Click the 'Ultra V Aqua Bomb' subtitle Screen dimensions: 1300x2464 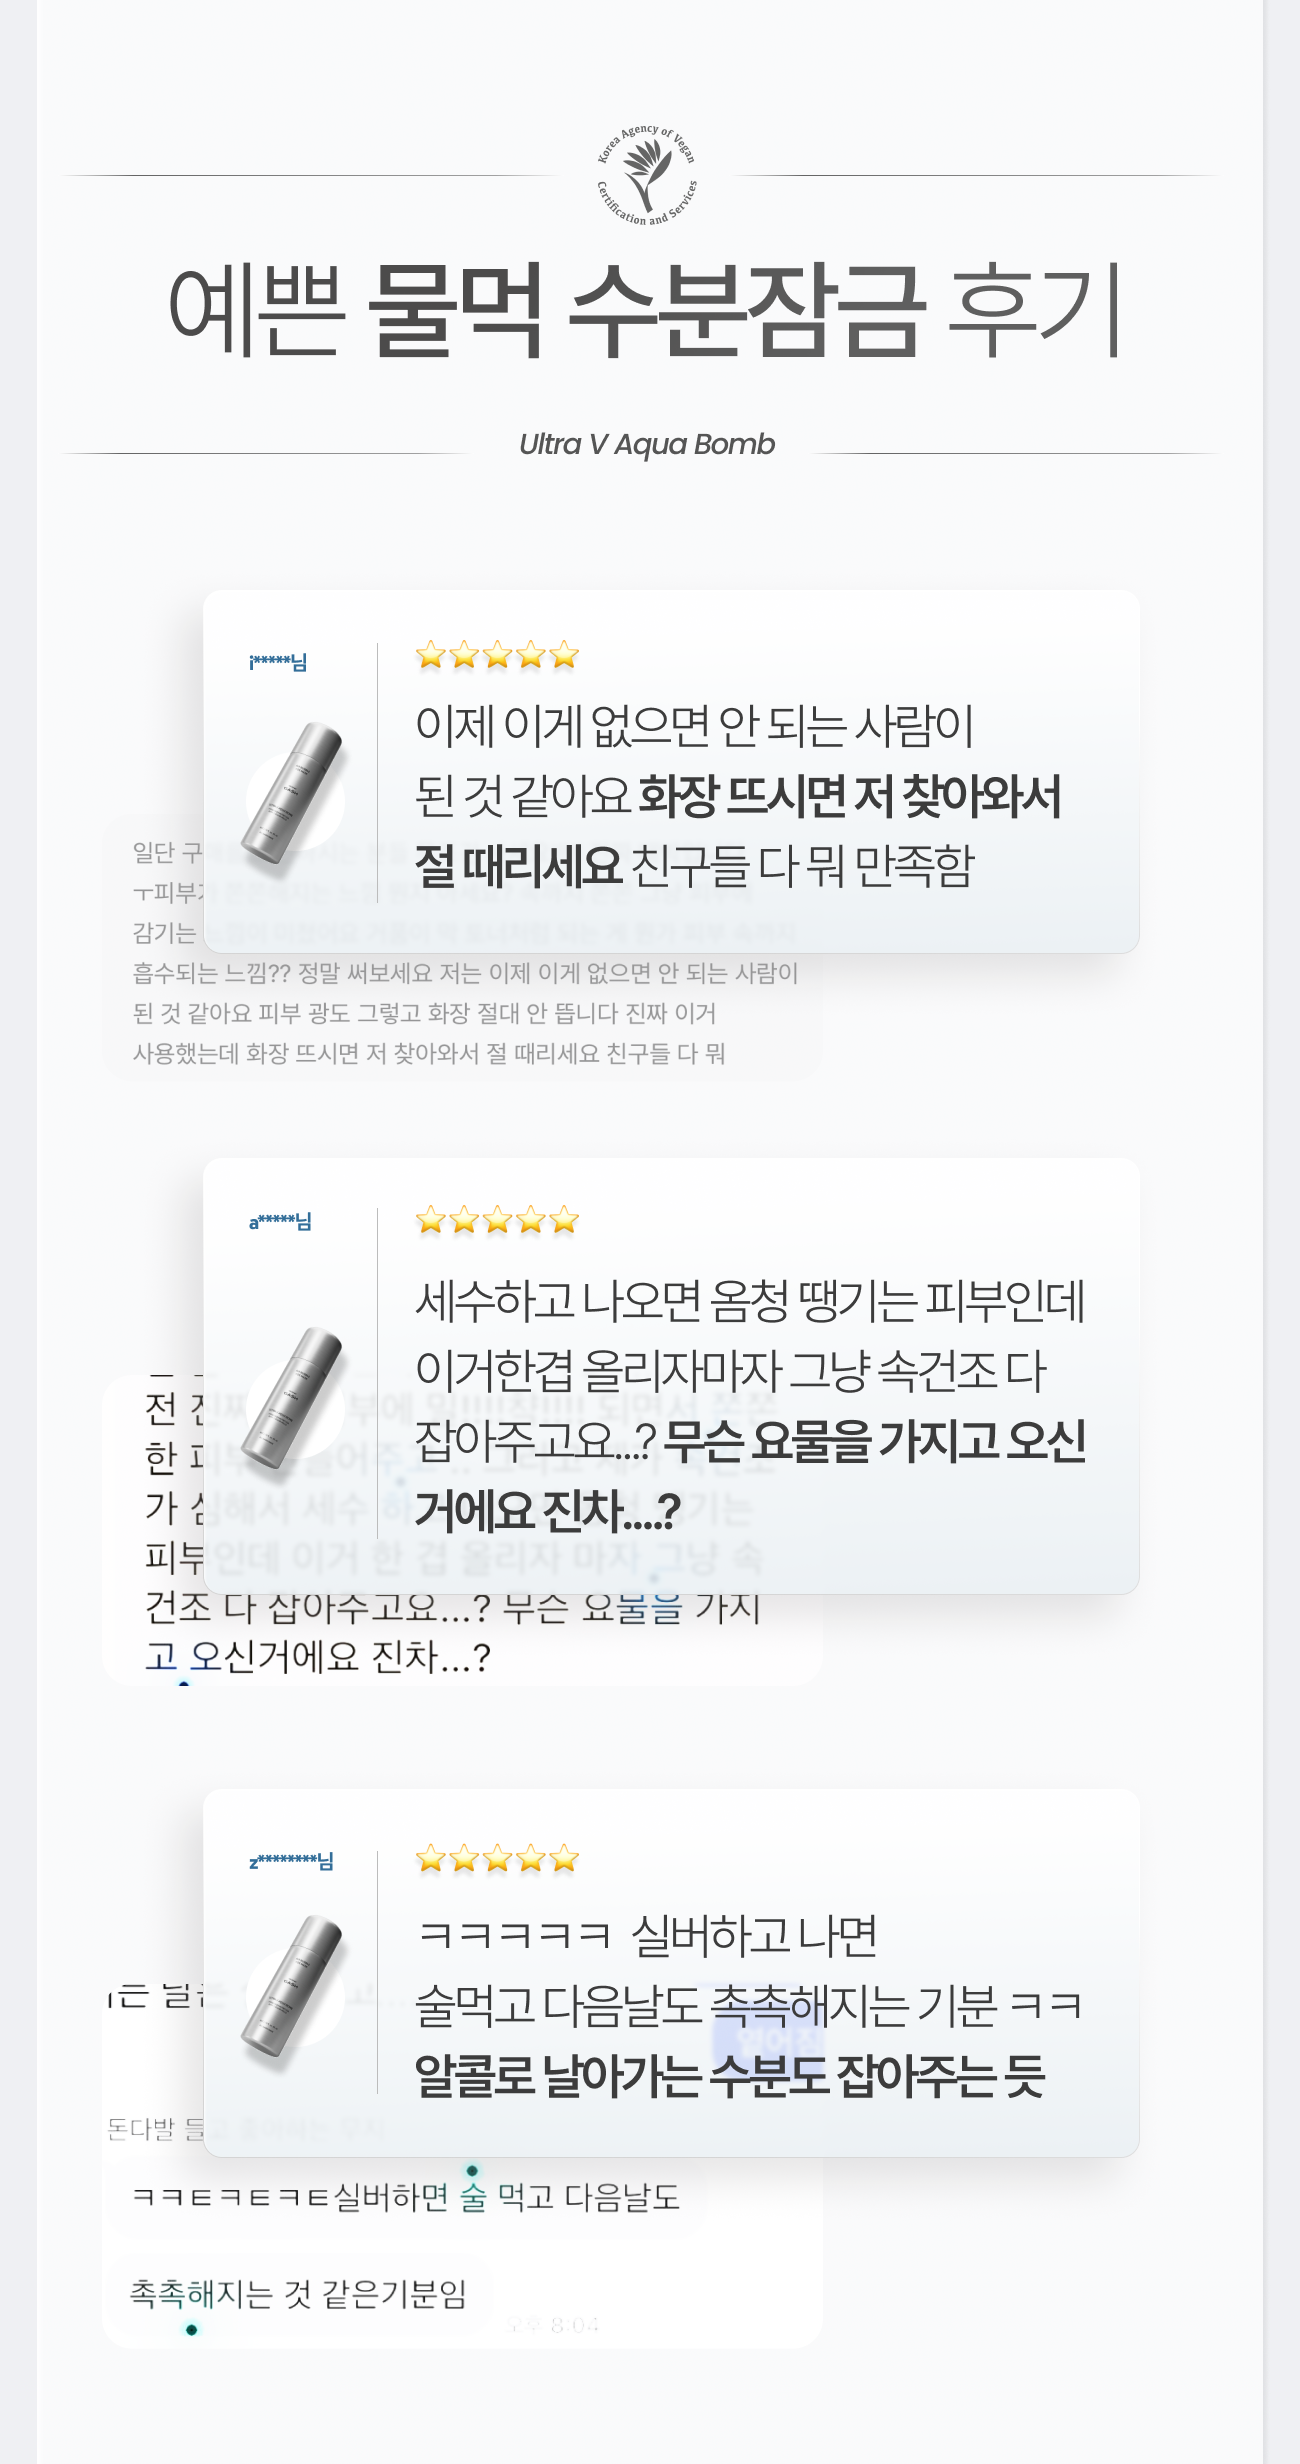[x=647, y=444]
